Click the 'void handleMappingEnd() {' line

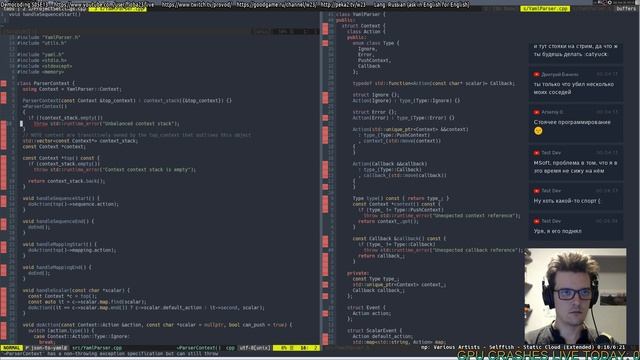click(57, 267)
